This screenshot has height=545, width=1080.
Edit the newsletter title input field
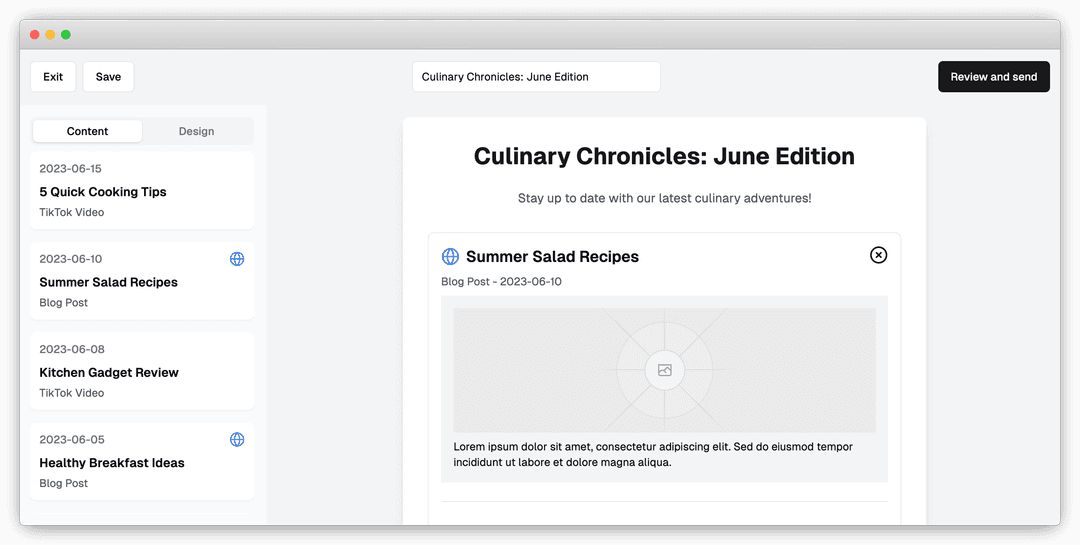tap(536, 77)
